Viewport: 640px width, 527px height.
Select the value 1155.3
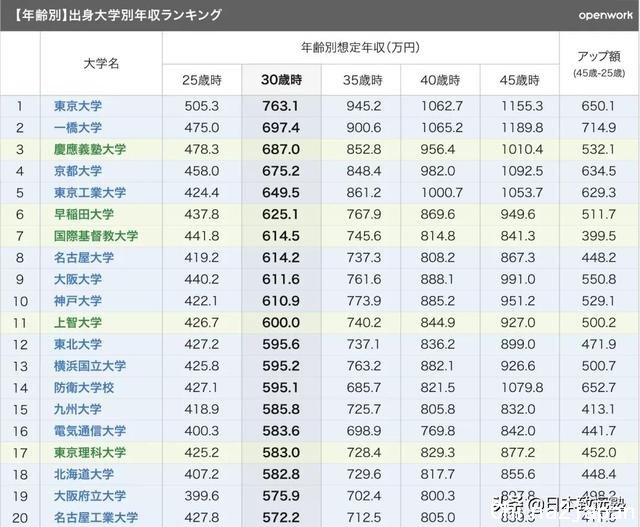pyautogui.click(x=522, y=106)
